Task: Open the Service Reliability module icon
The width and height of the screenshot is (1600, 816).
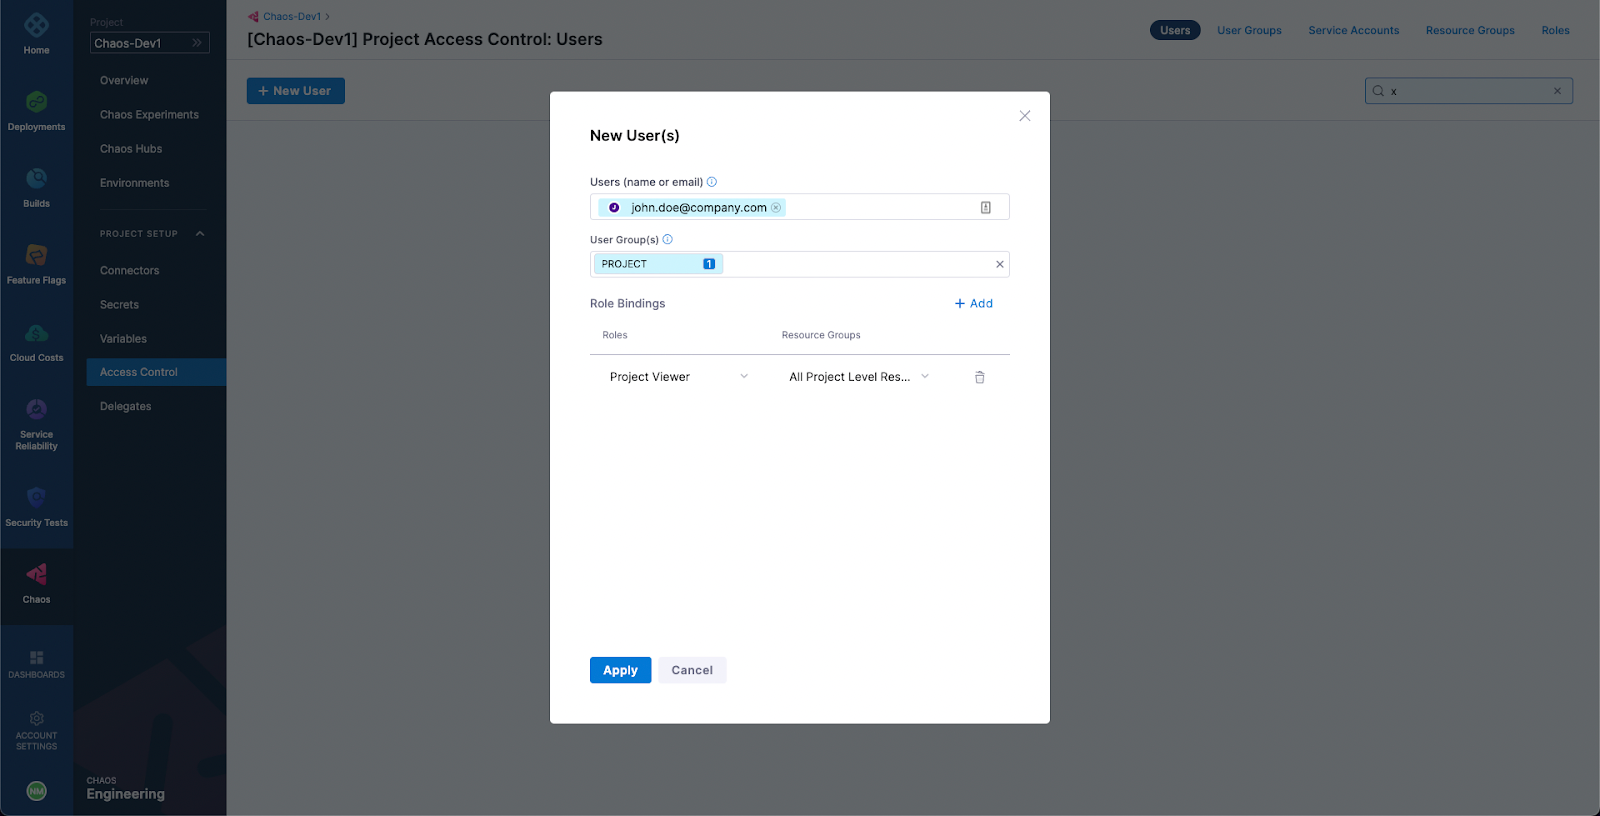Action: click(36, 409)
